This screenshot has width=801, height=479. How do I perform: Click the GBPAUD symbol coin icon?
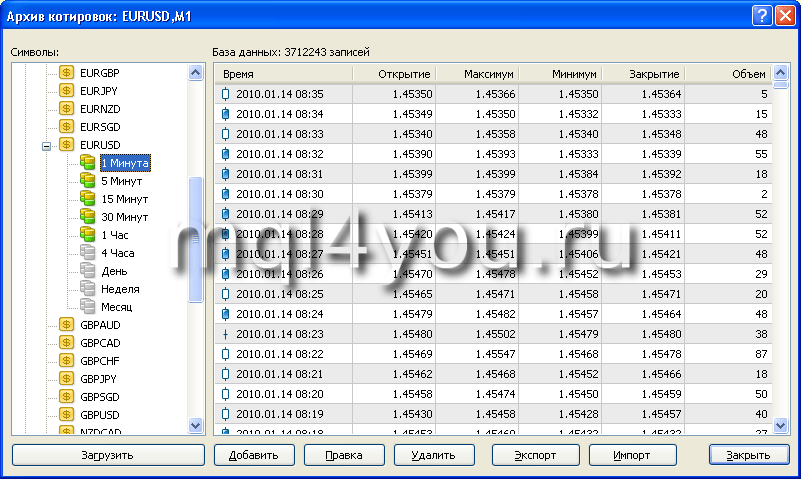[67, 325]
